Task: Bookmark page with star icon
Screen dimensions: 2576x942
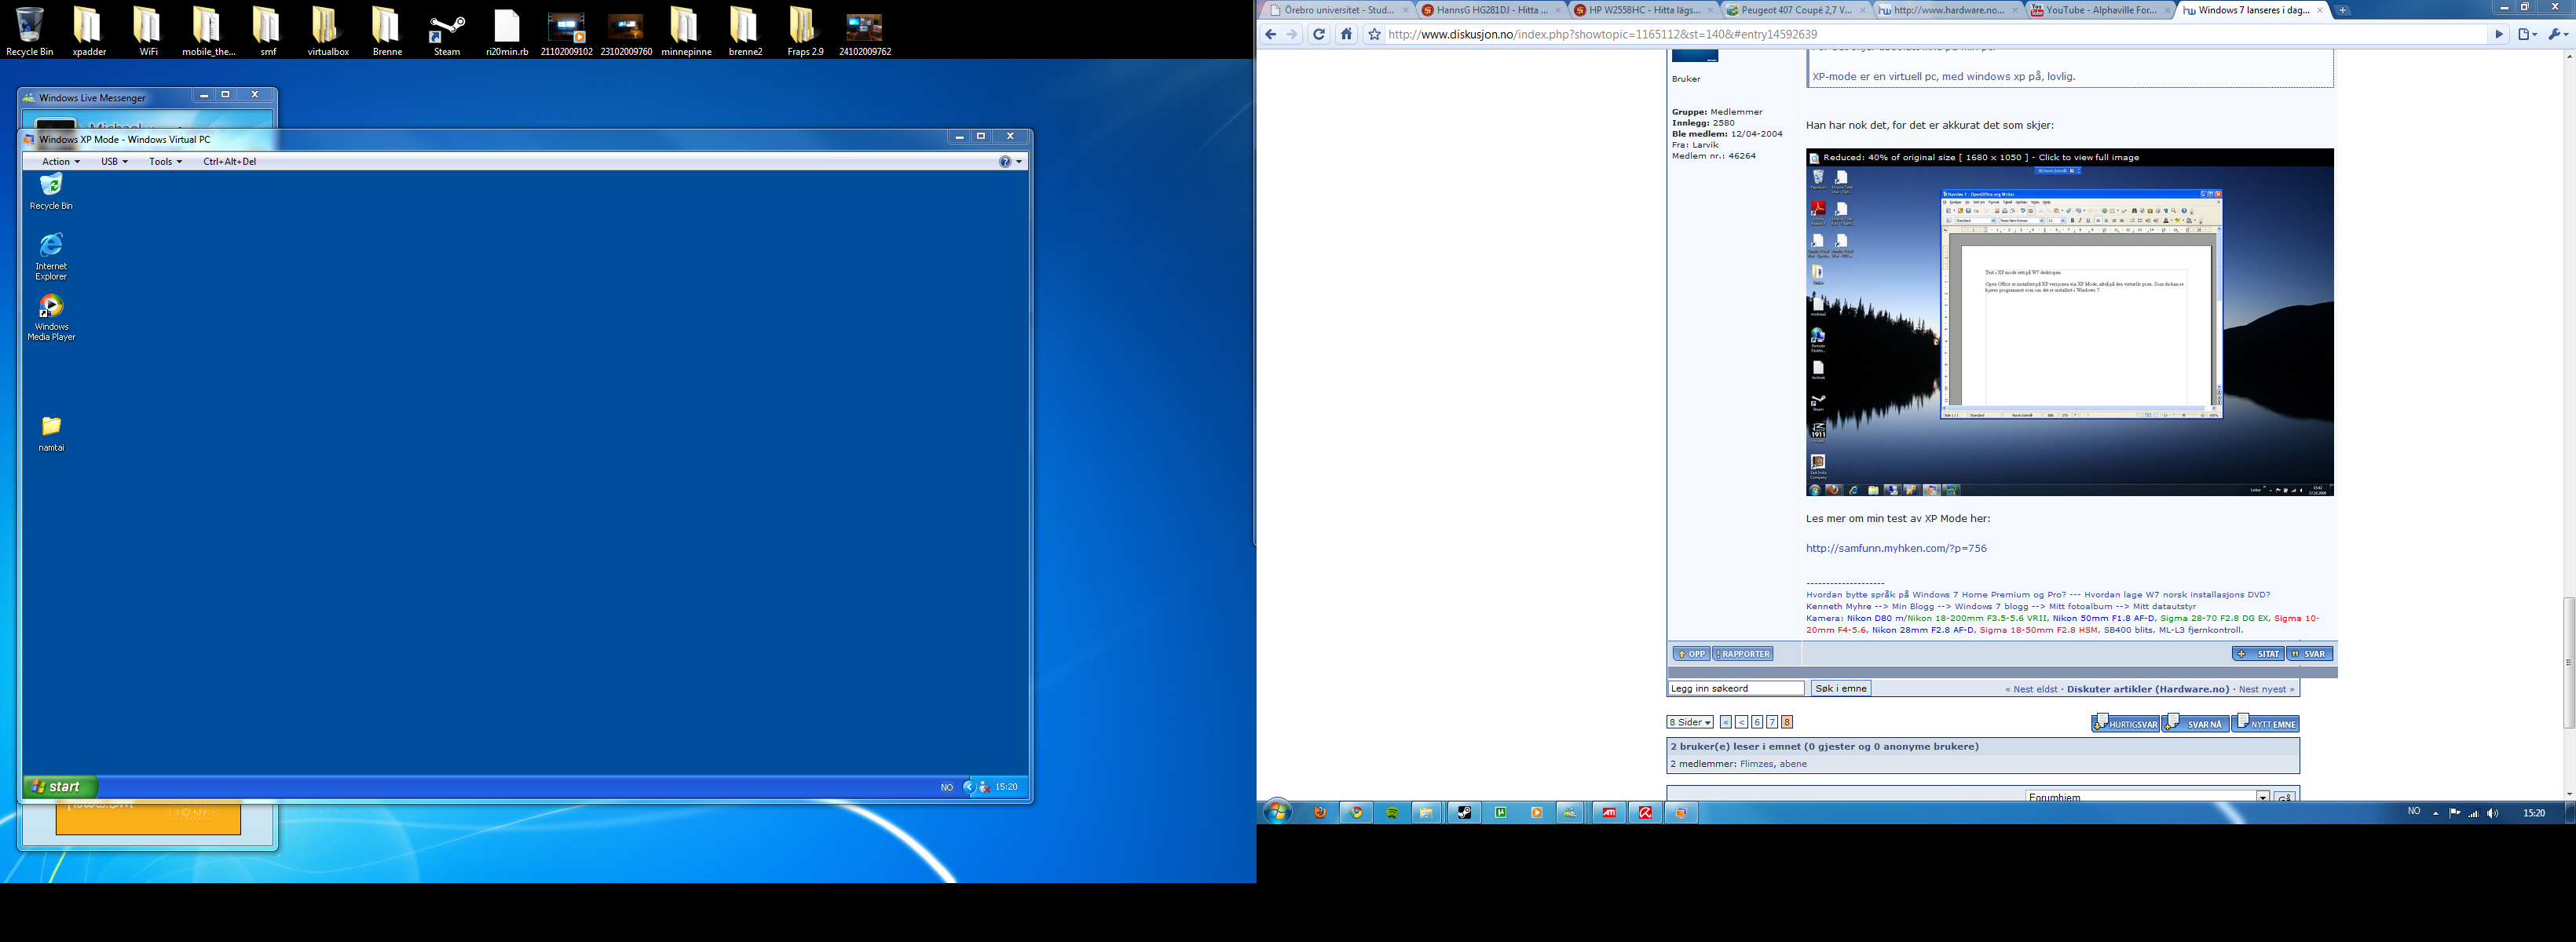Action: pyautogui.click(x=1374, y=34)
